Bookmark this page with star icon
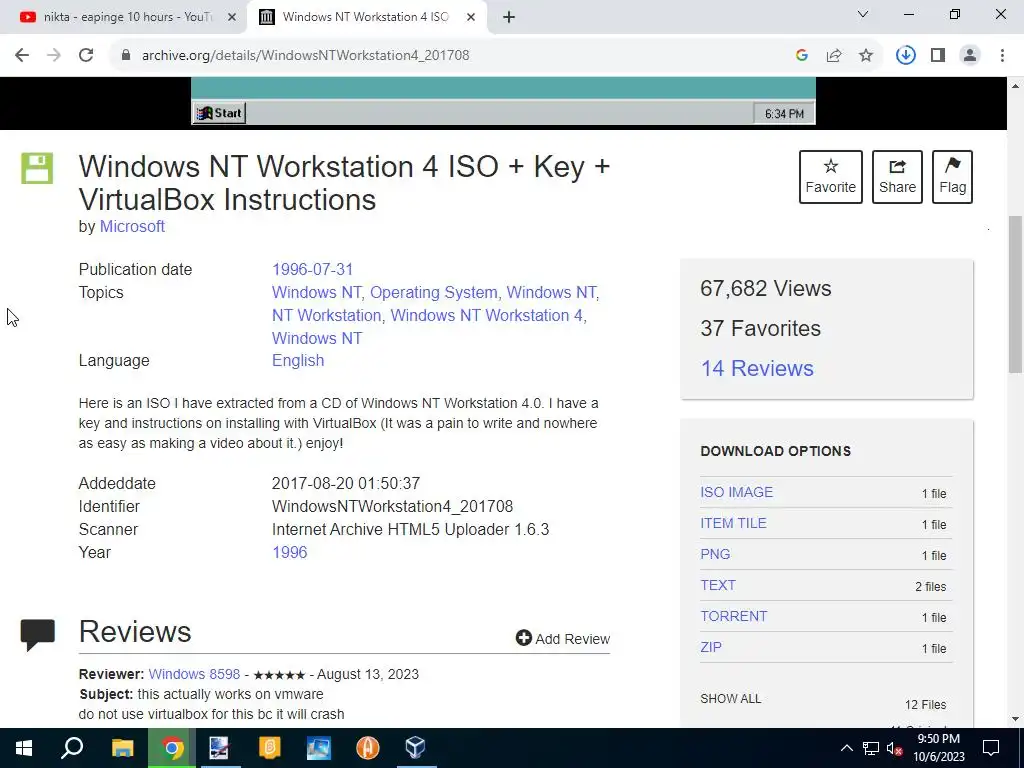The image size is (1024, 768). tap(866, 56)
